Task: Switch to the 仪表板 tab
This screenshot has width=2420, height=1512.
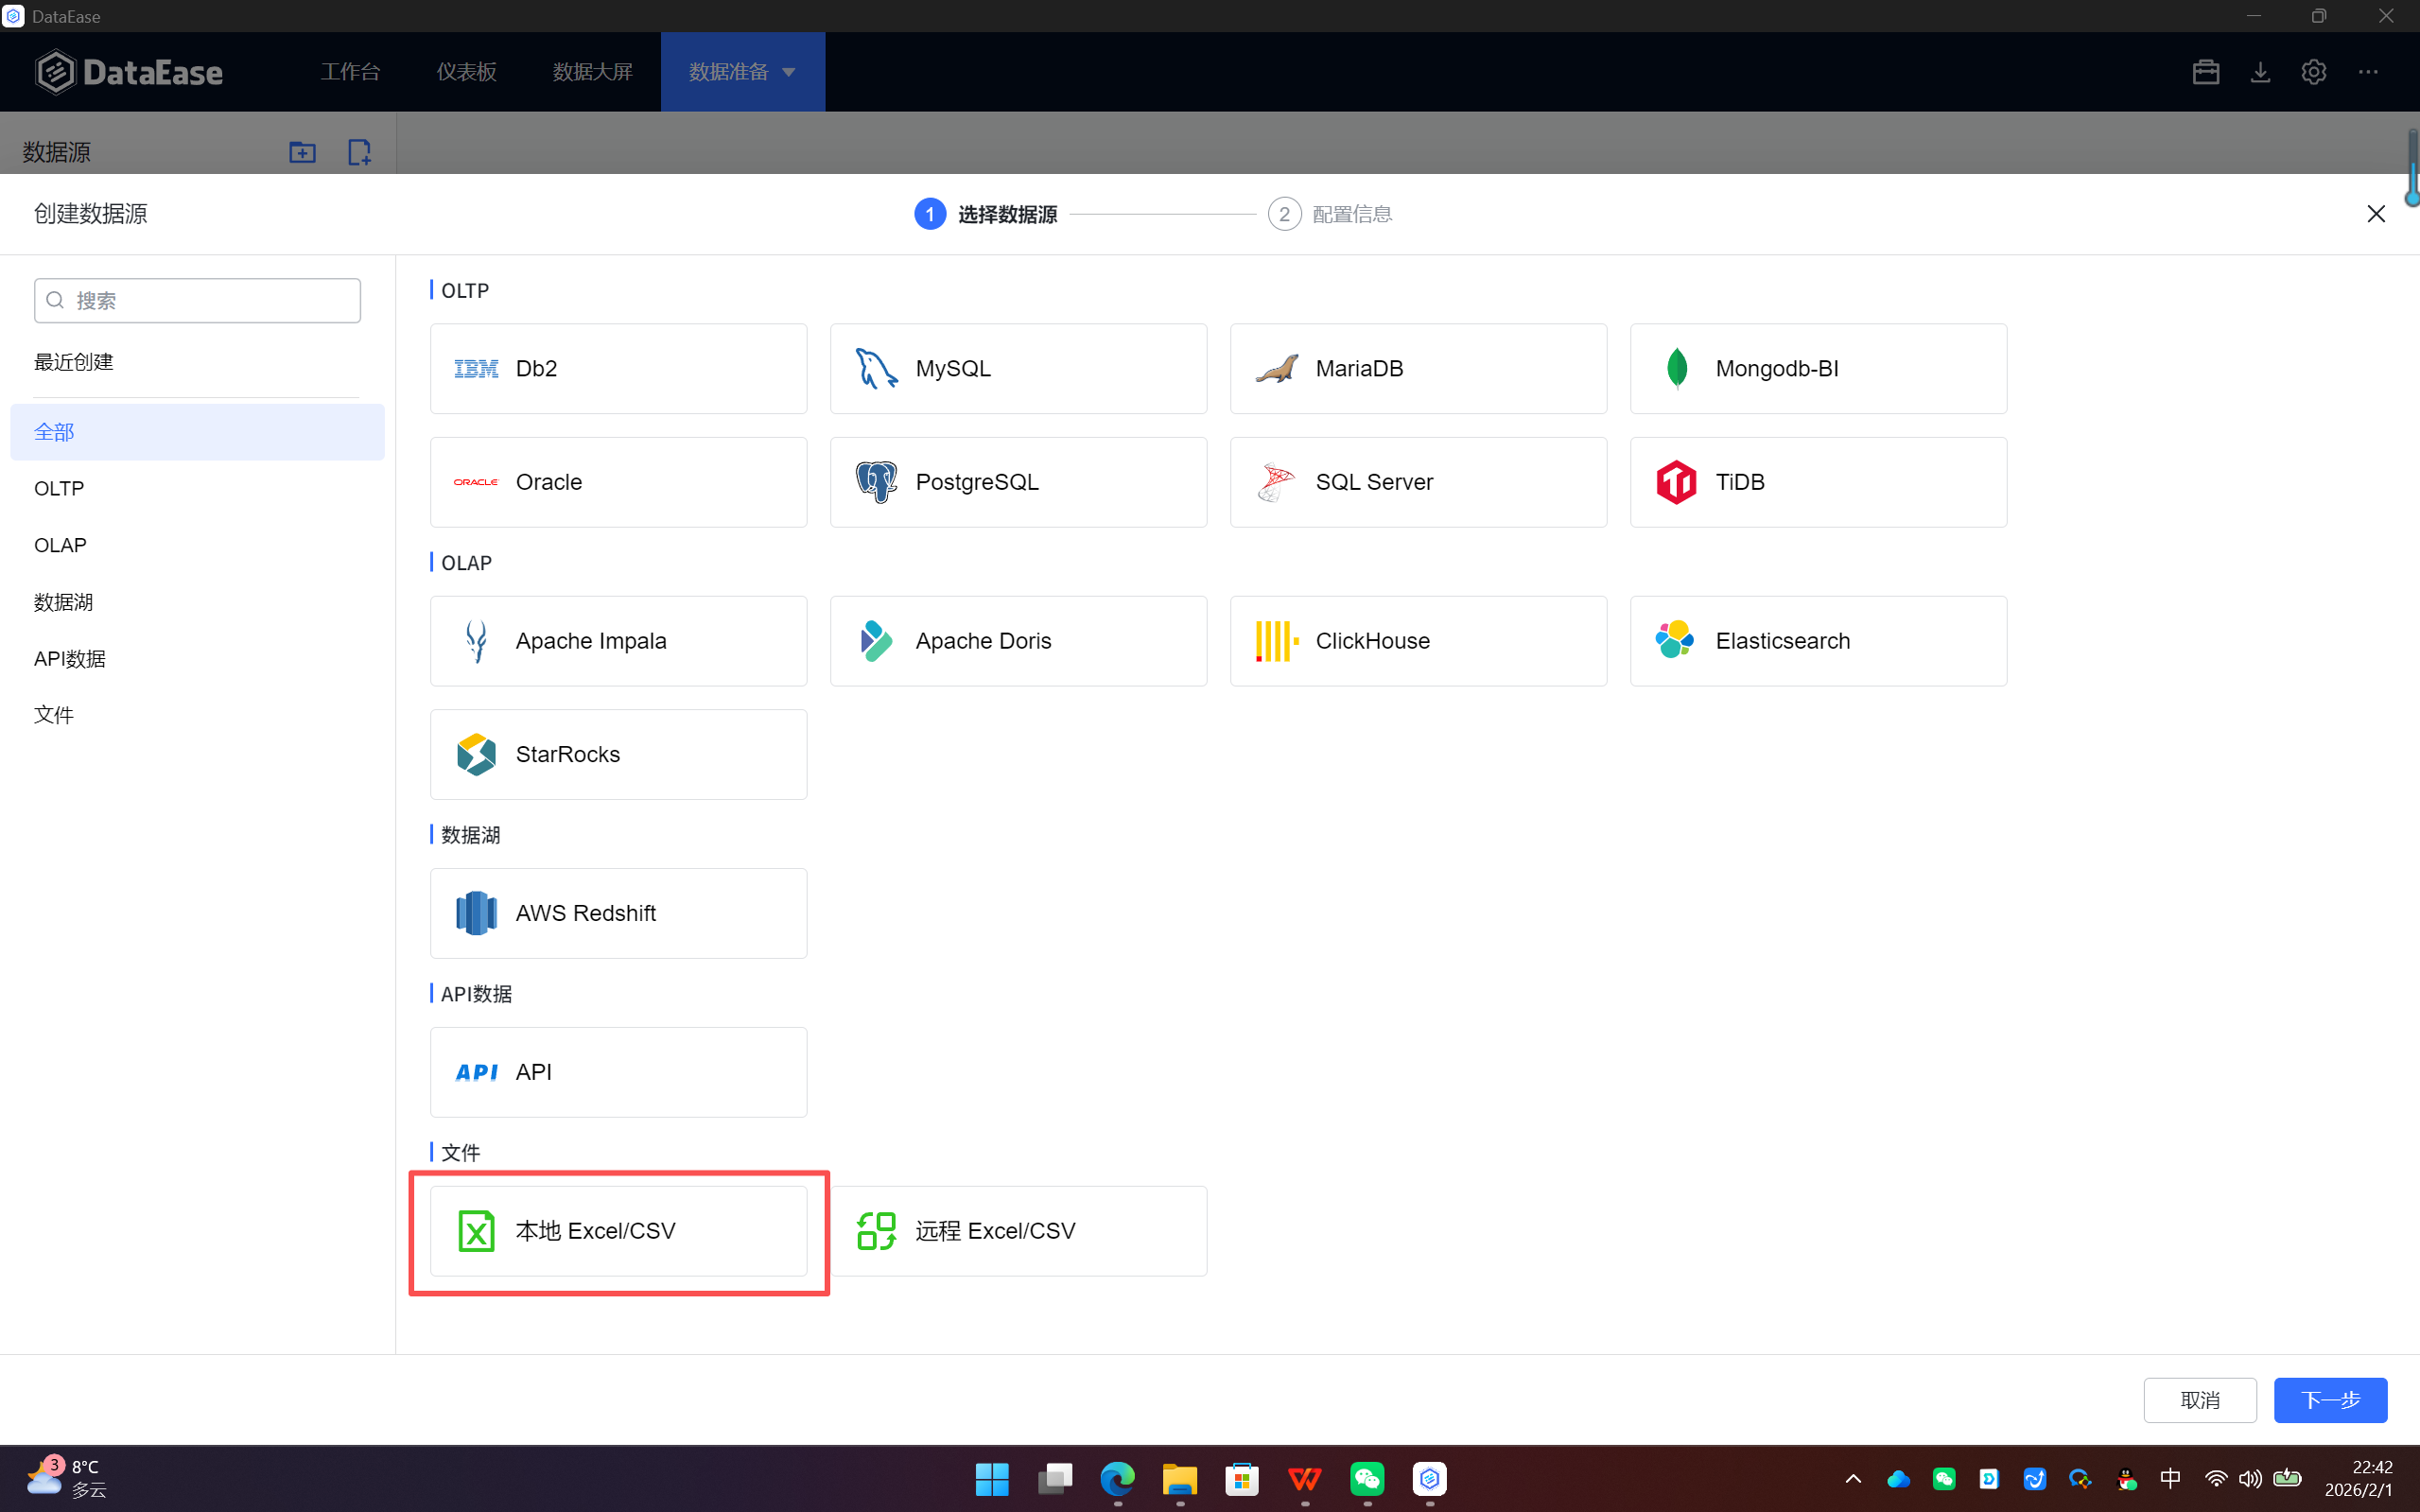Action: (x=466, y=72)
